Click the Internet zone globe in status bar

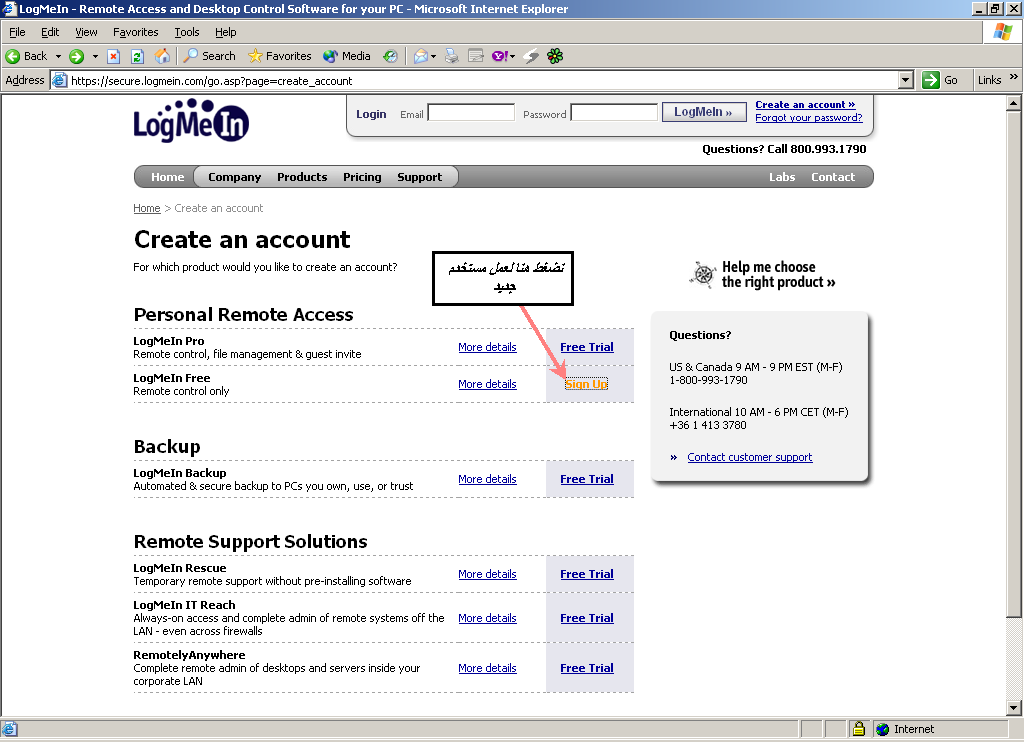[x=882, y=729]
